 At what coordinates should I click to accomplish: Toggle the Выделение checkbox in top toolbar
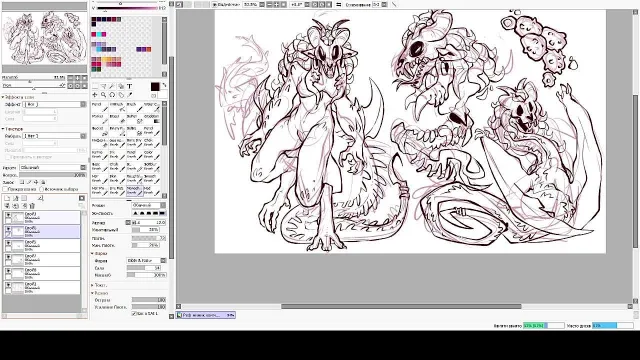[x=215, y=4]
